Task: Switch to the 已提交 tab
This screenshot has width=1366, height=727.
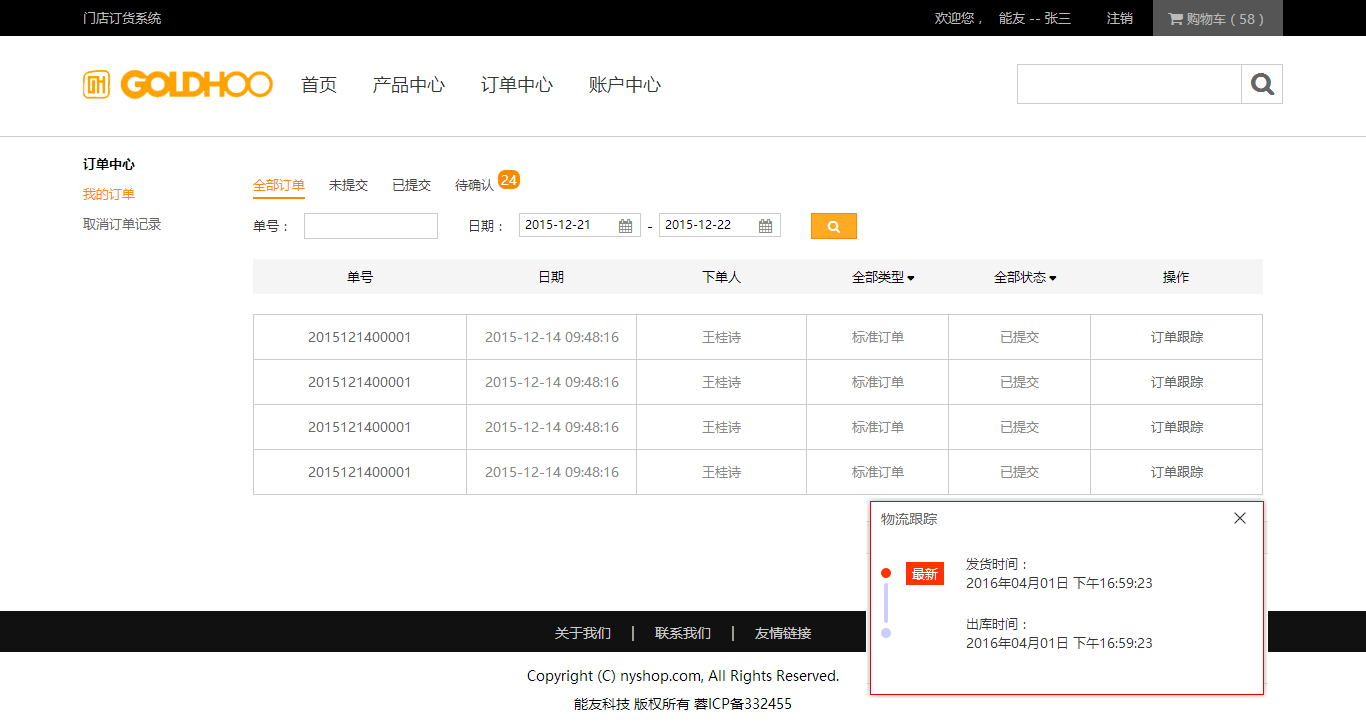Action: [x=411, y=185]
